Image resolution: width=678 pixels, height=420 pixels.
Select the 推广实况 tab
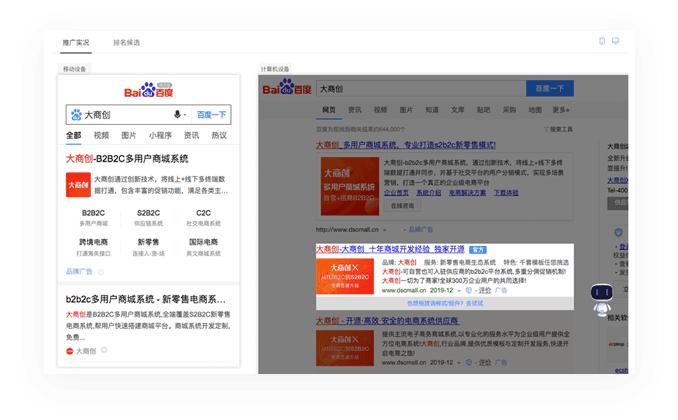[76, 43]
